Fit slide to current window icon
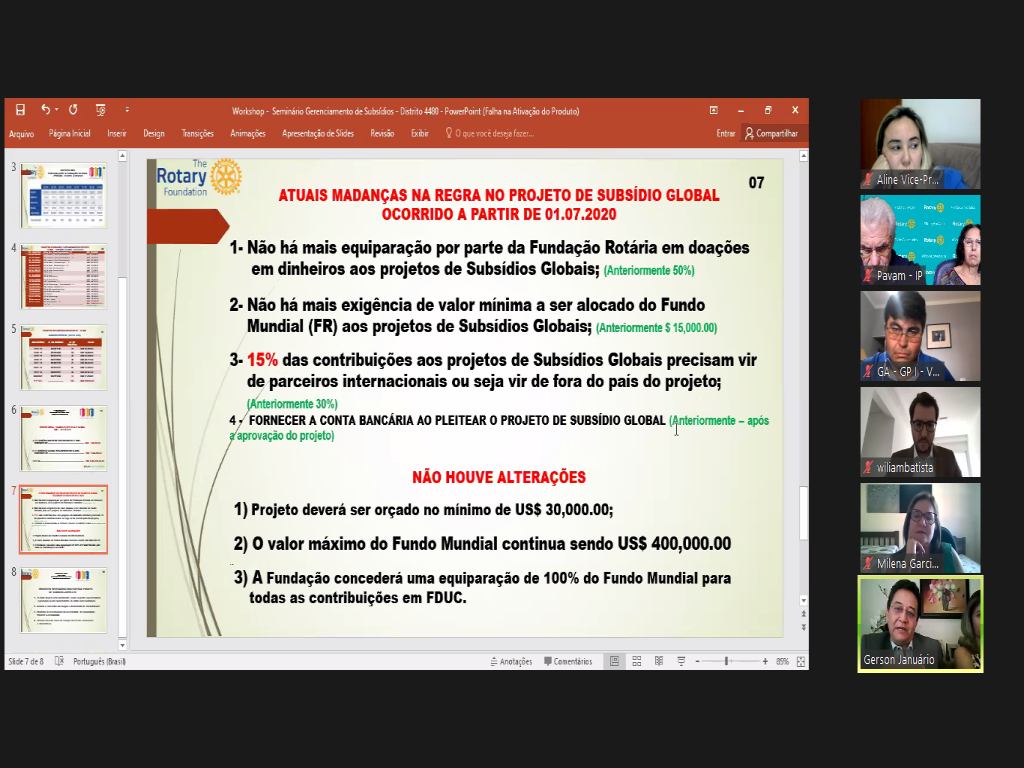The height and width of the screenshot is (768, 1024). (x=799, y=661)
